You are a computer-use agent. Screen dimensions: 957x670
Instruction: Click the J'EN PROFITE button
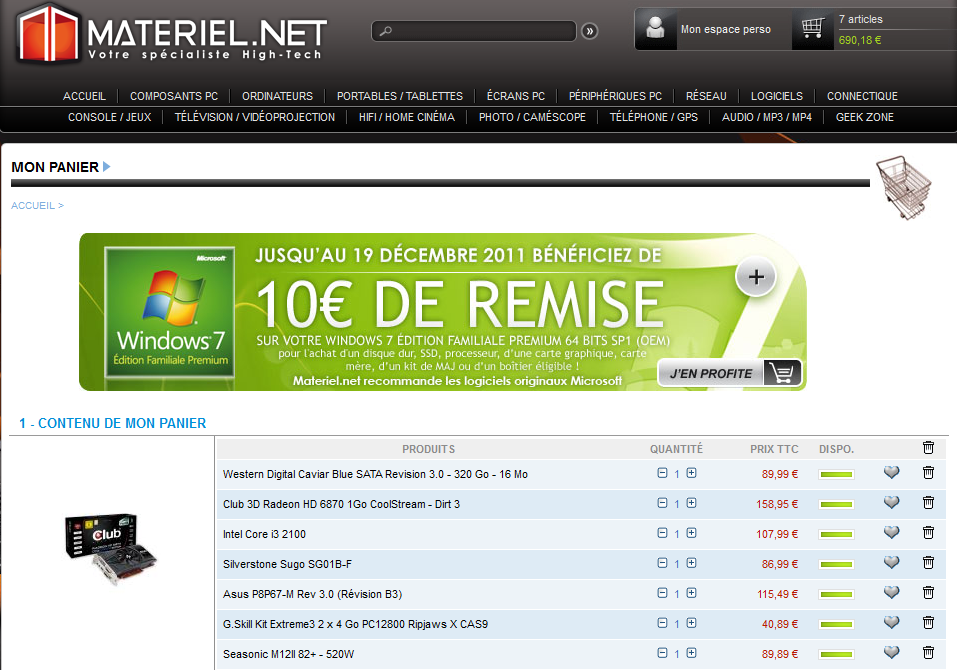click(730, 373)
